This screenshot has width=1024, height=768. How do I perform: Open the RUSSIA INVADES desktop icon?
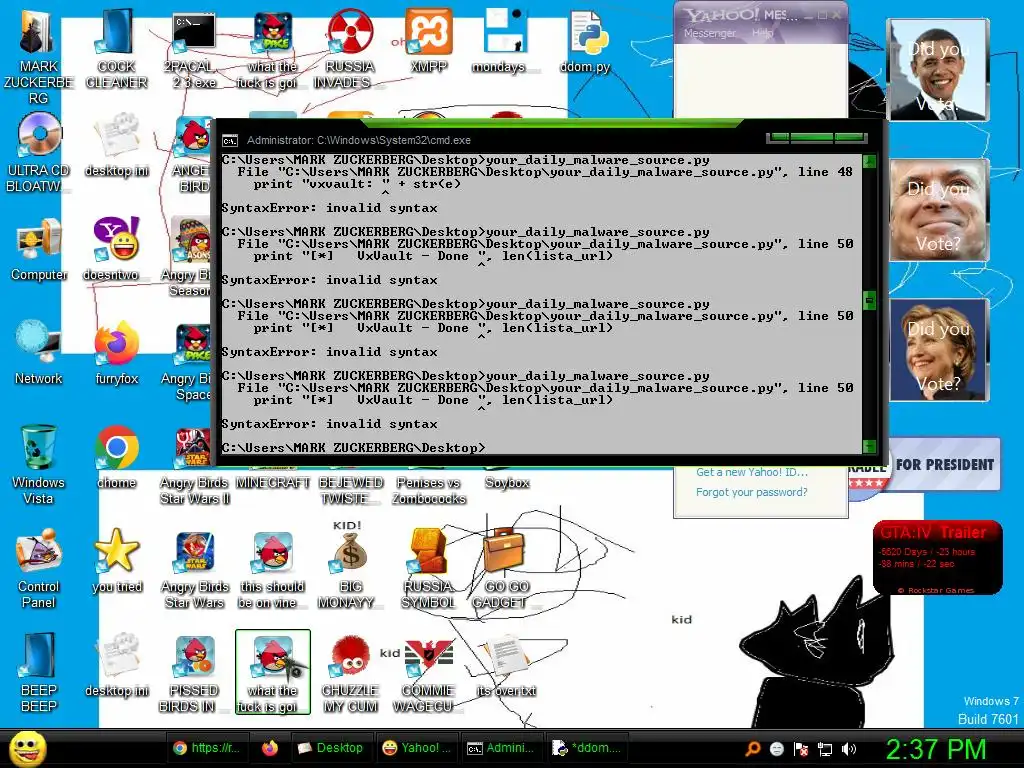(x=349, y=31)
